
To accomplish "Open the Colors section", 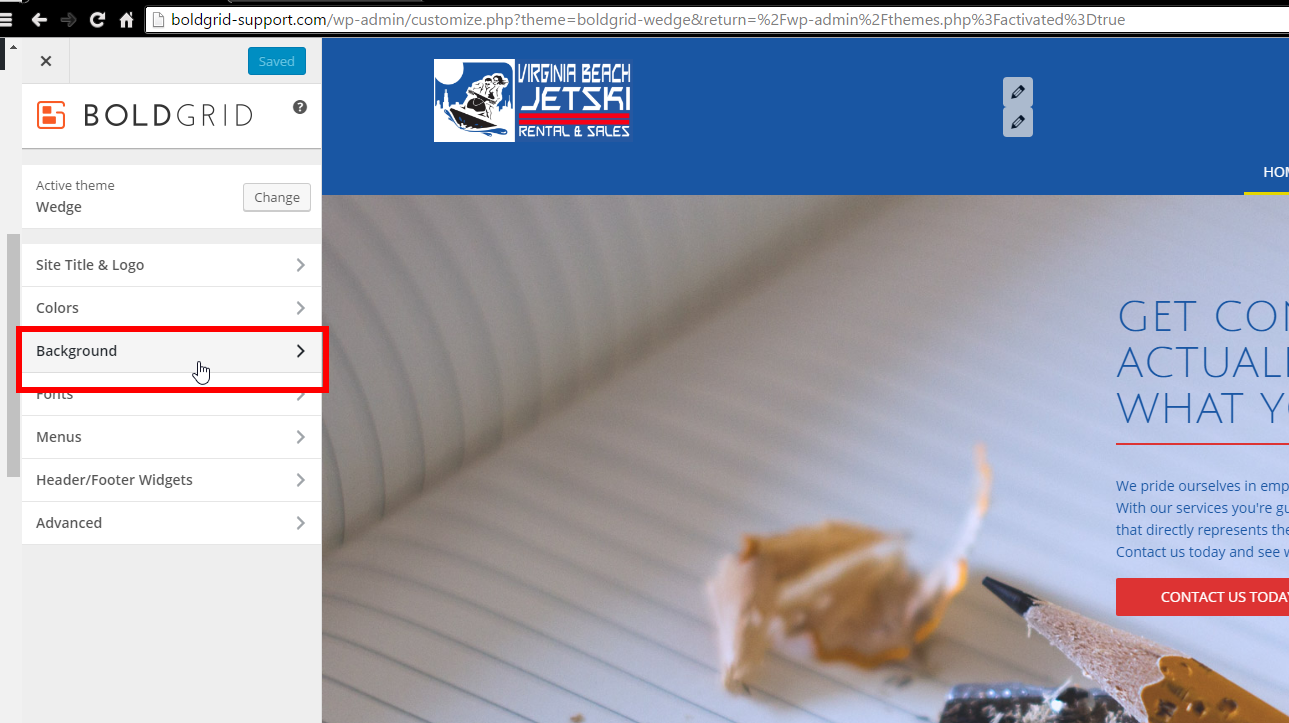I will (172, 308).
